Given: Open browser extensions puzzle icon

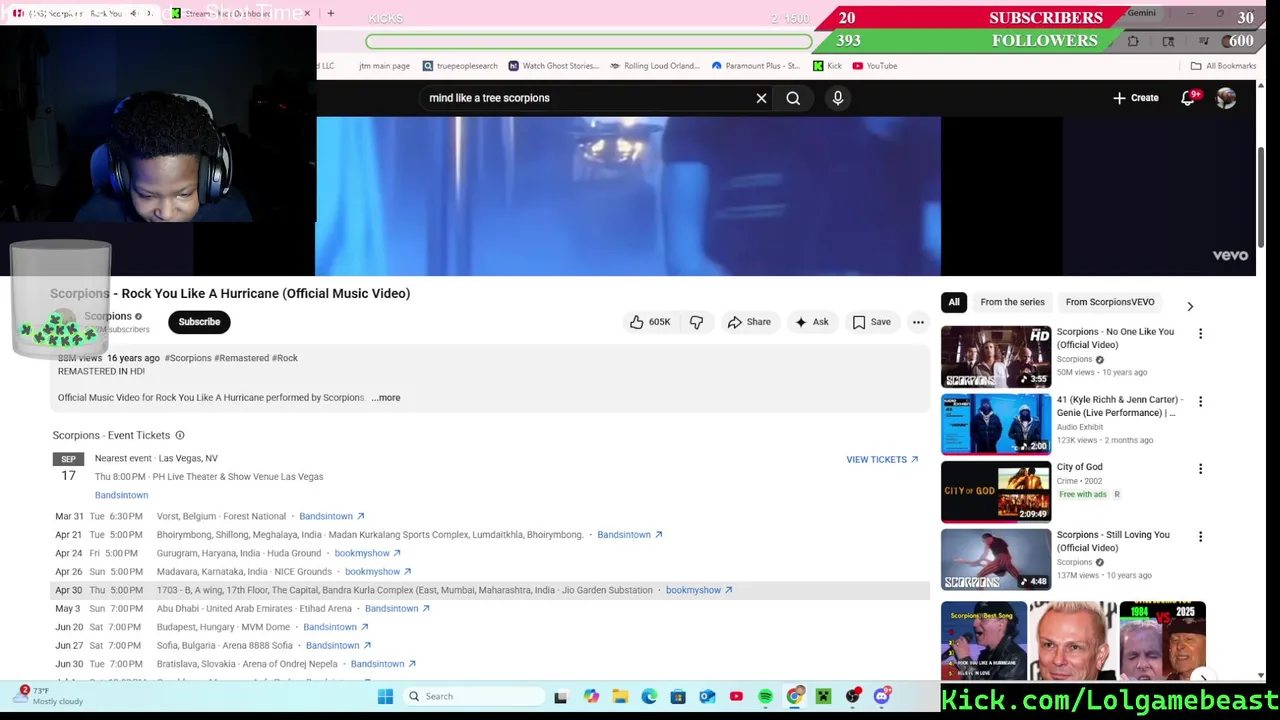Looking at the screenshot, I should tap(1133, 41).
